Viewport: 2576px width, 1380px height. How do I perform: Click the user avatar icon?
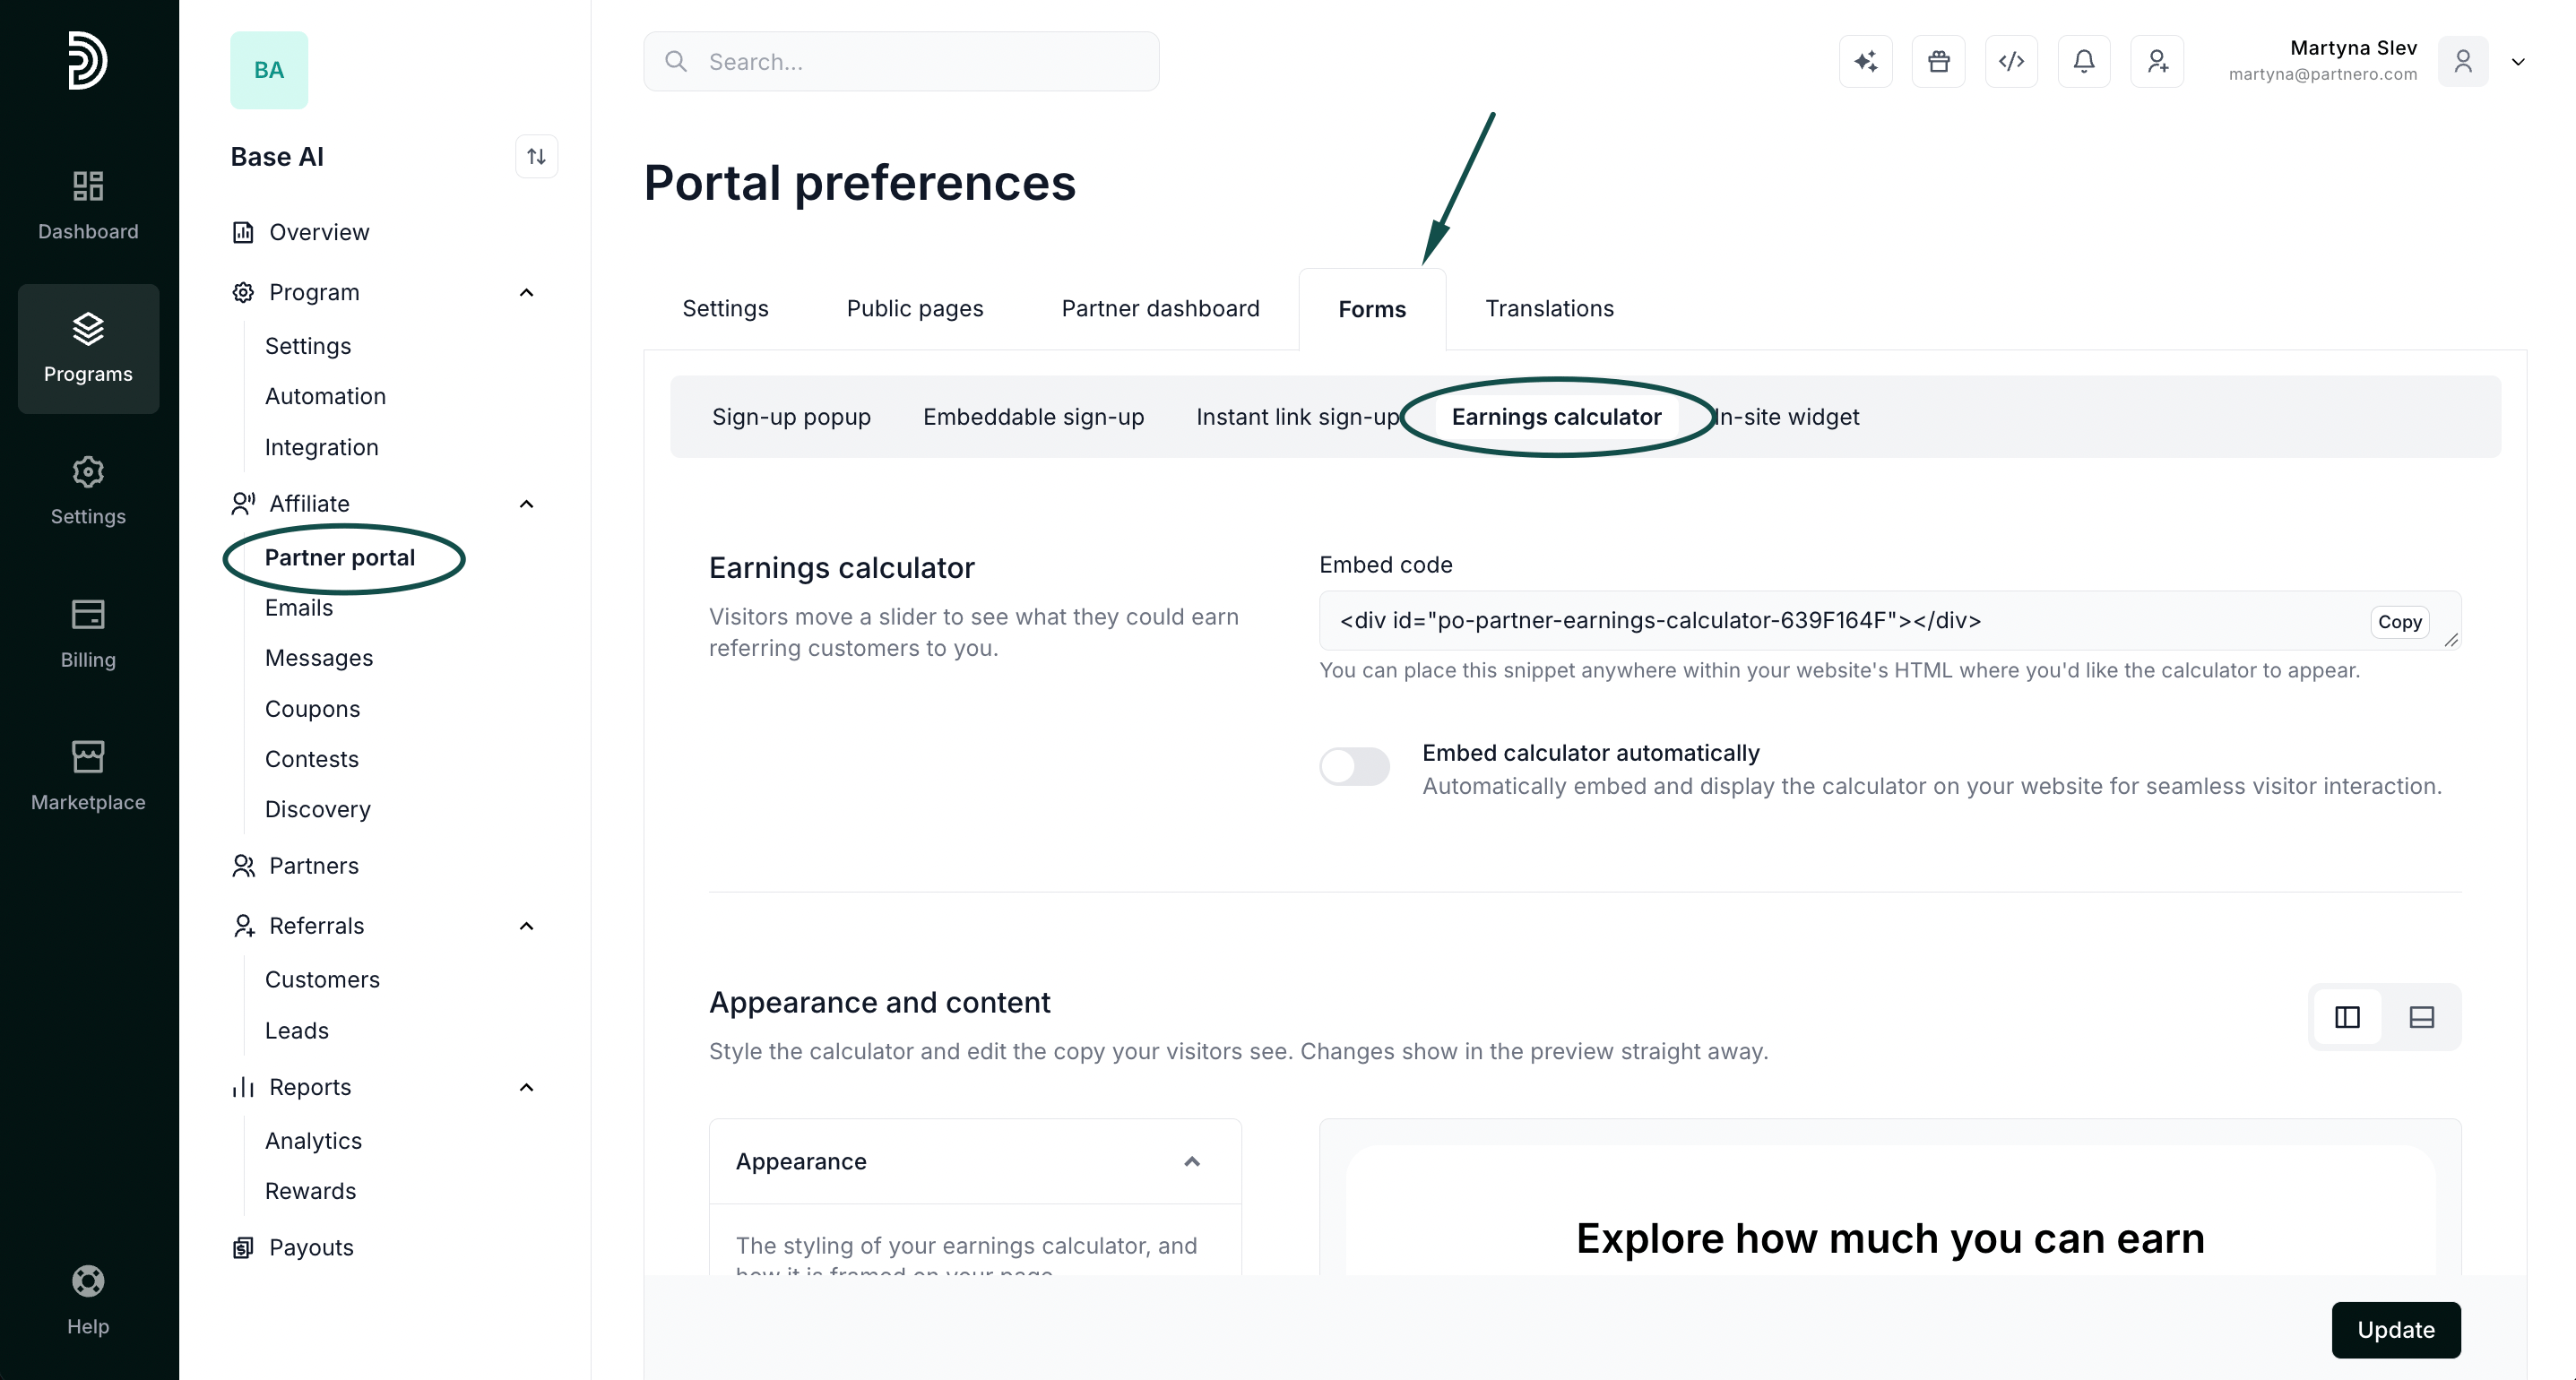(x=2463, y=62)
